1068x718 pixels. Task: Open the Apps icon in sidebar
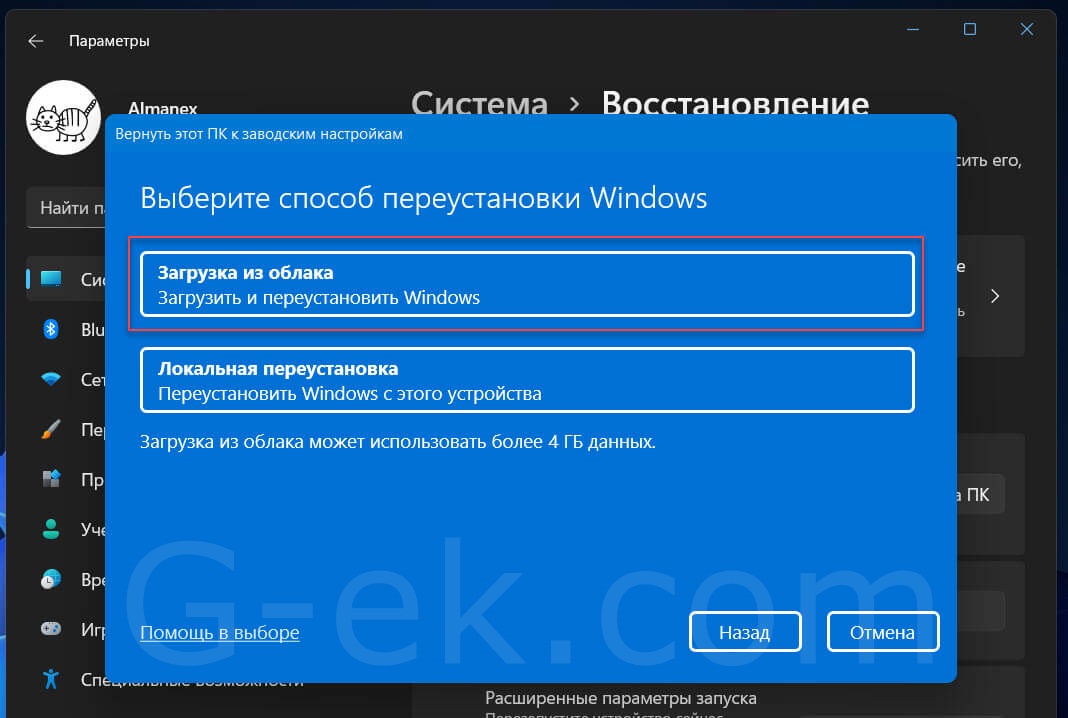pyautogui.click(x=51, y=479)
